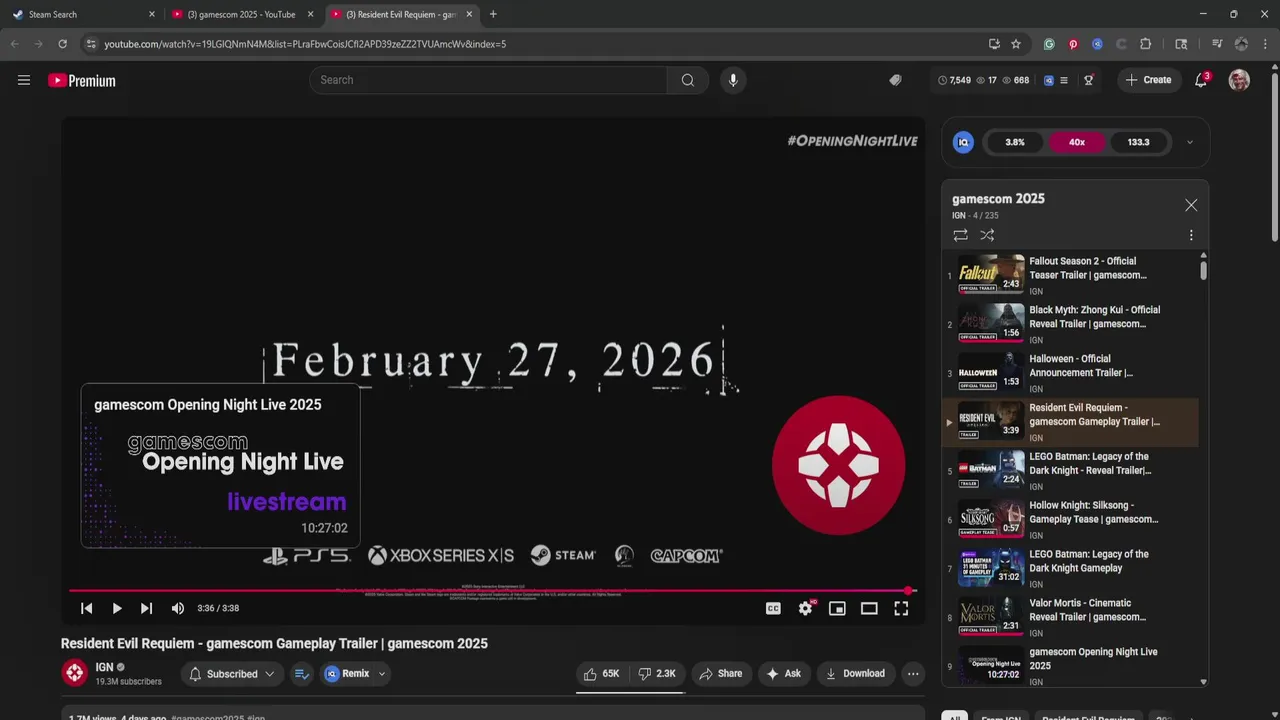Viewport: 1280px width, 720px height.
Task: Share this video
Action: 720,674
